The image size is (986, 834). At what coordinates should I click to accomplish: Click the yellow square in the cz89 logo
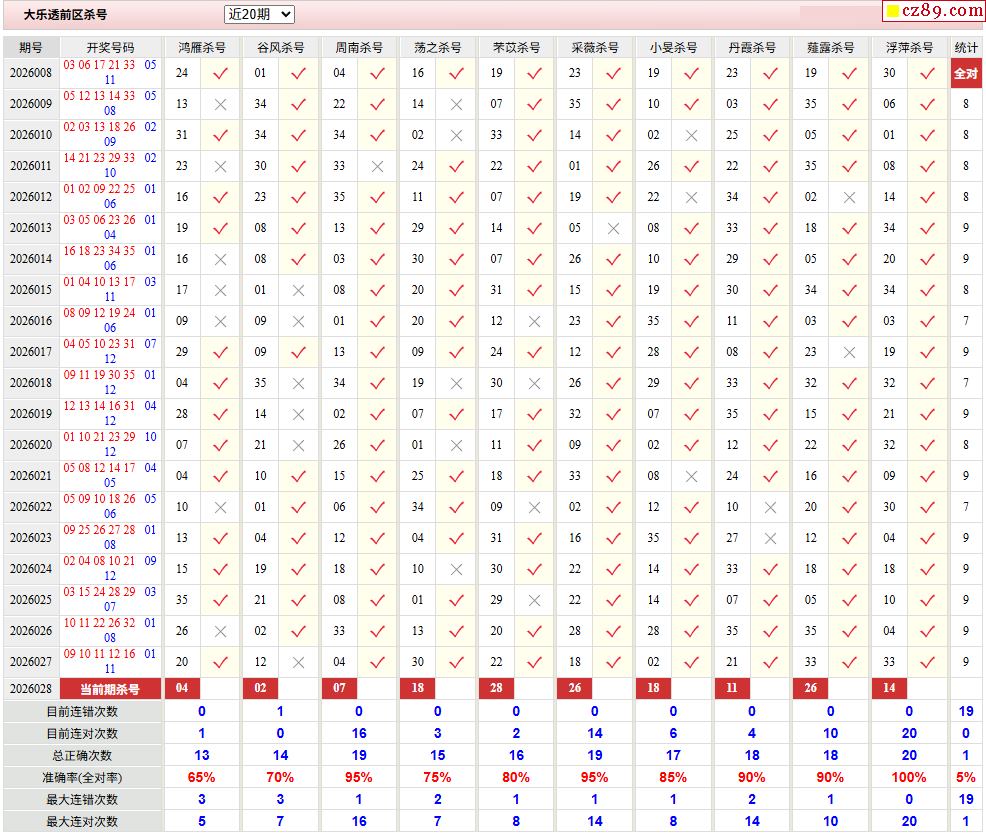coord(892,12)
